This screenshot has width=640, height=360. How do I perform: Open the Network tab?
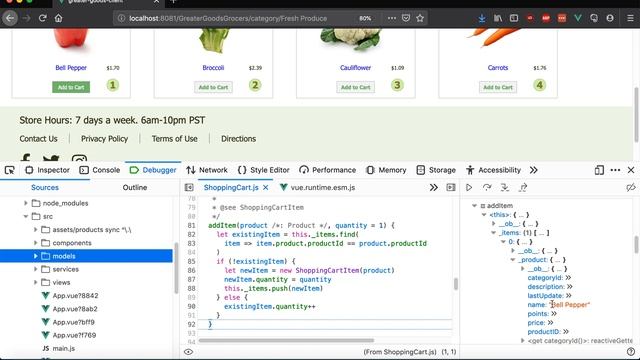pos(207,170)
